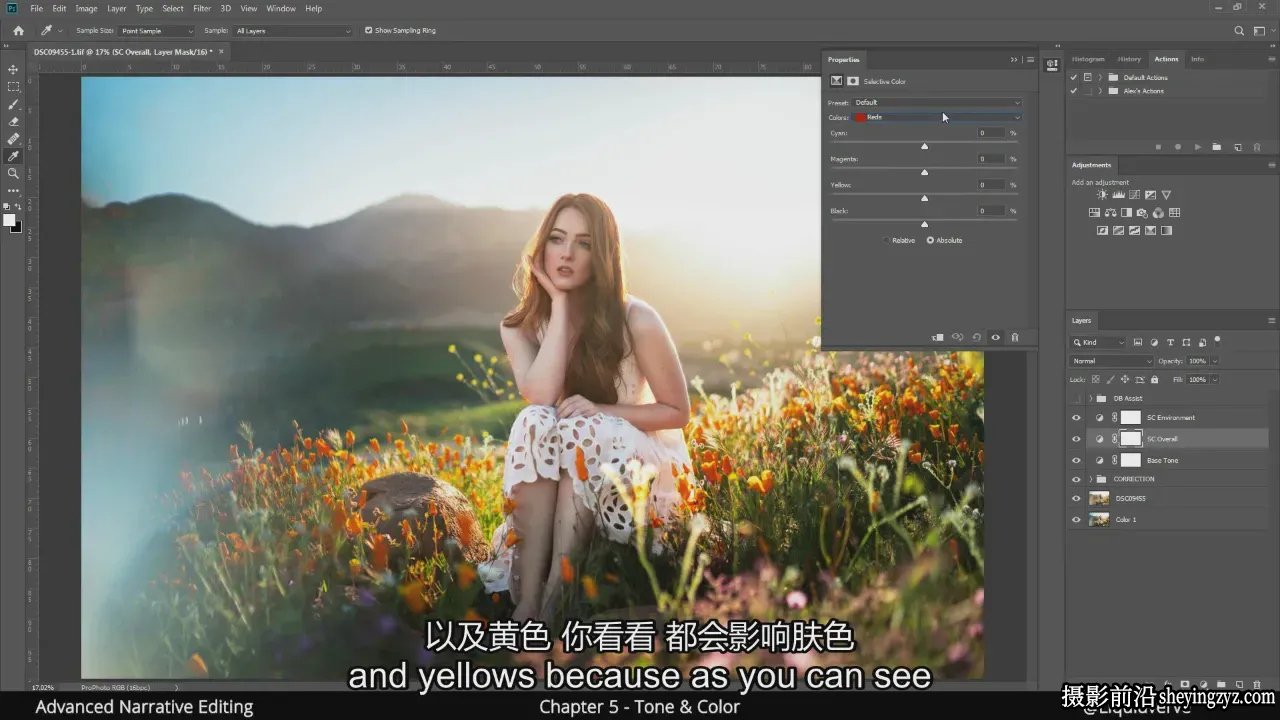Delete the adjustment layer in Properties panel
The width and height of the screenshot is (1280, 720).
1014,338
